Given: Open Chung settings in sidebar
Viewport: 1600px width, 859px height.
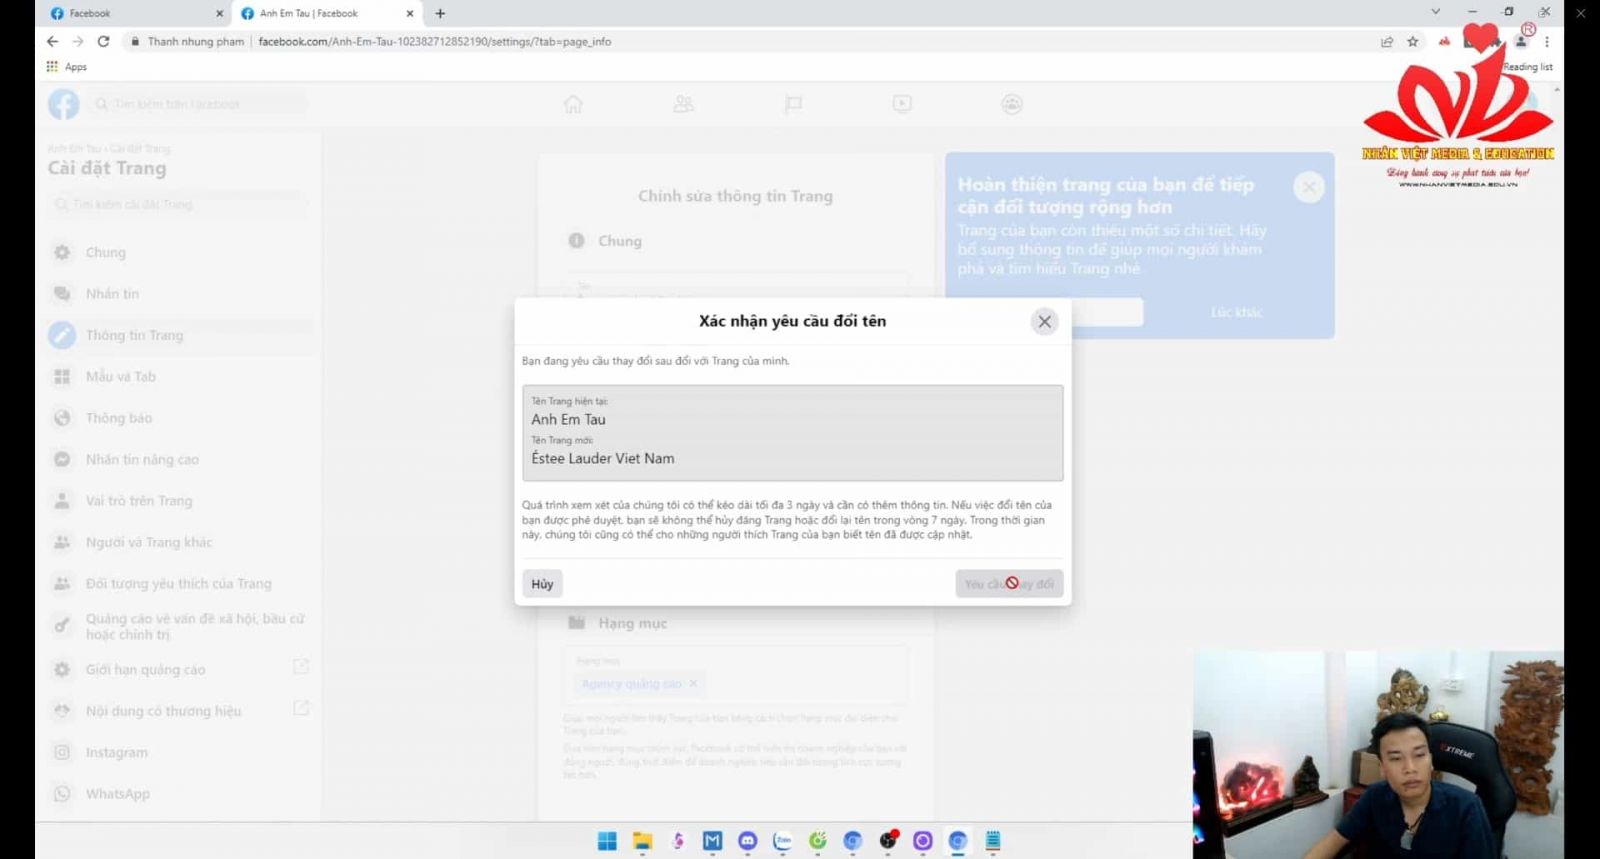Looking at the screenshot, I should [180, 252].
